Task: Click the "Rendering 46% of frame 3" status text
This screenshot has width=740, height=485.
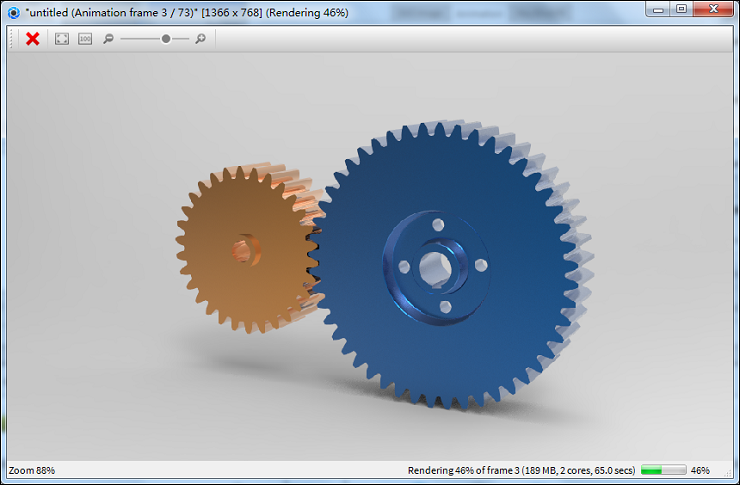Action: point(521,470)
